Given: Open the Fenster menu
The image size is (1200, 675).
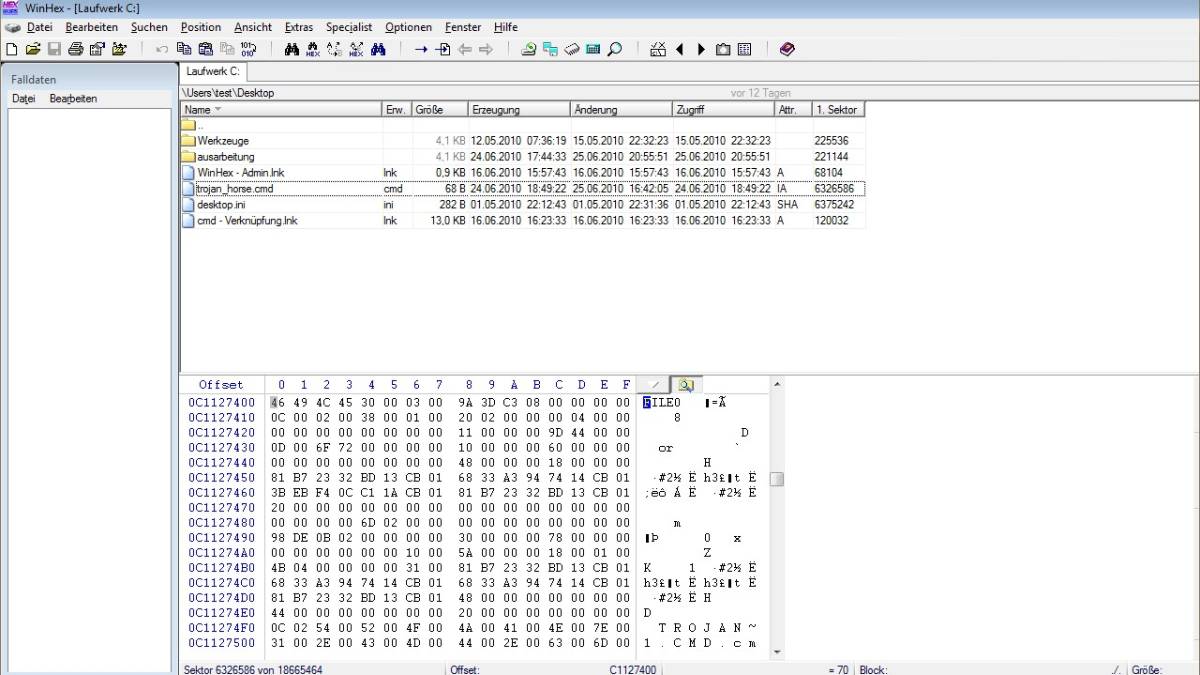Looking at the screenshot, I should (x=462, y=27).
